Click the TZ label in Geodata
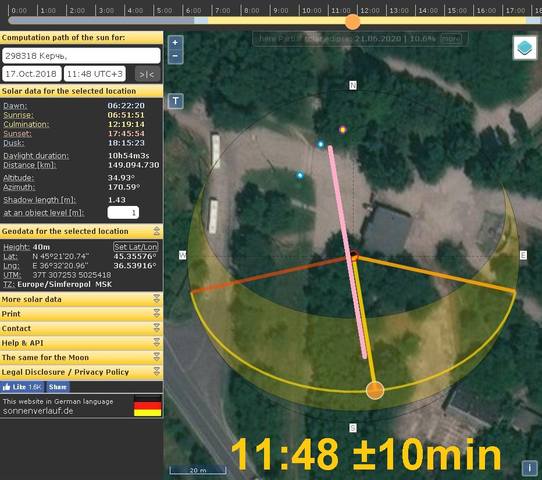 (9, 284)
